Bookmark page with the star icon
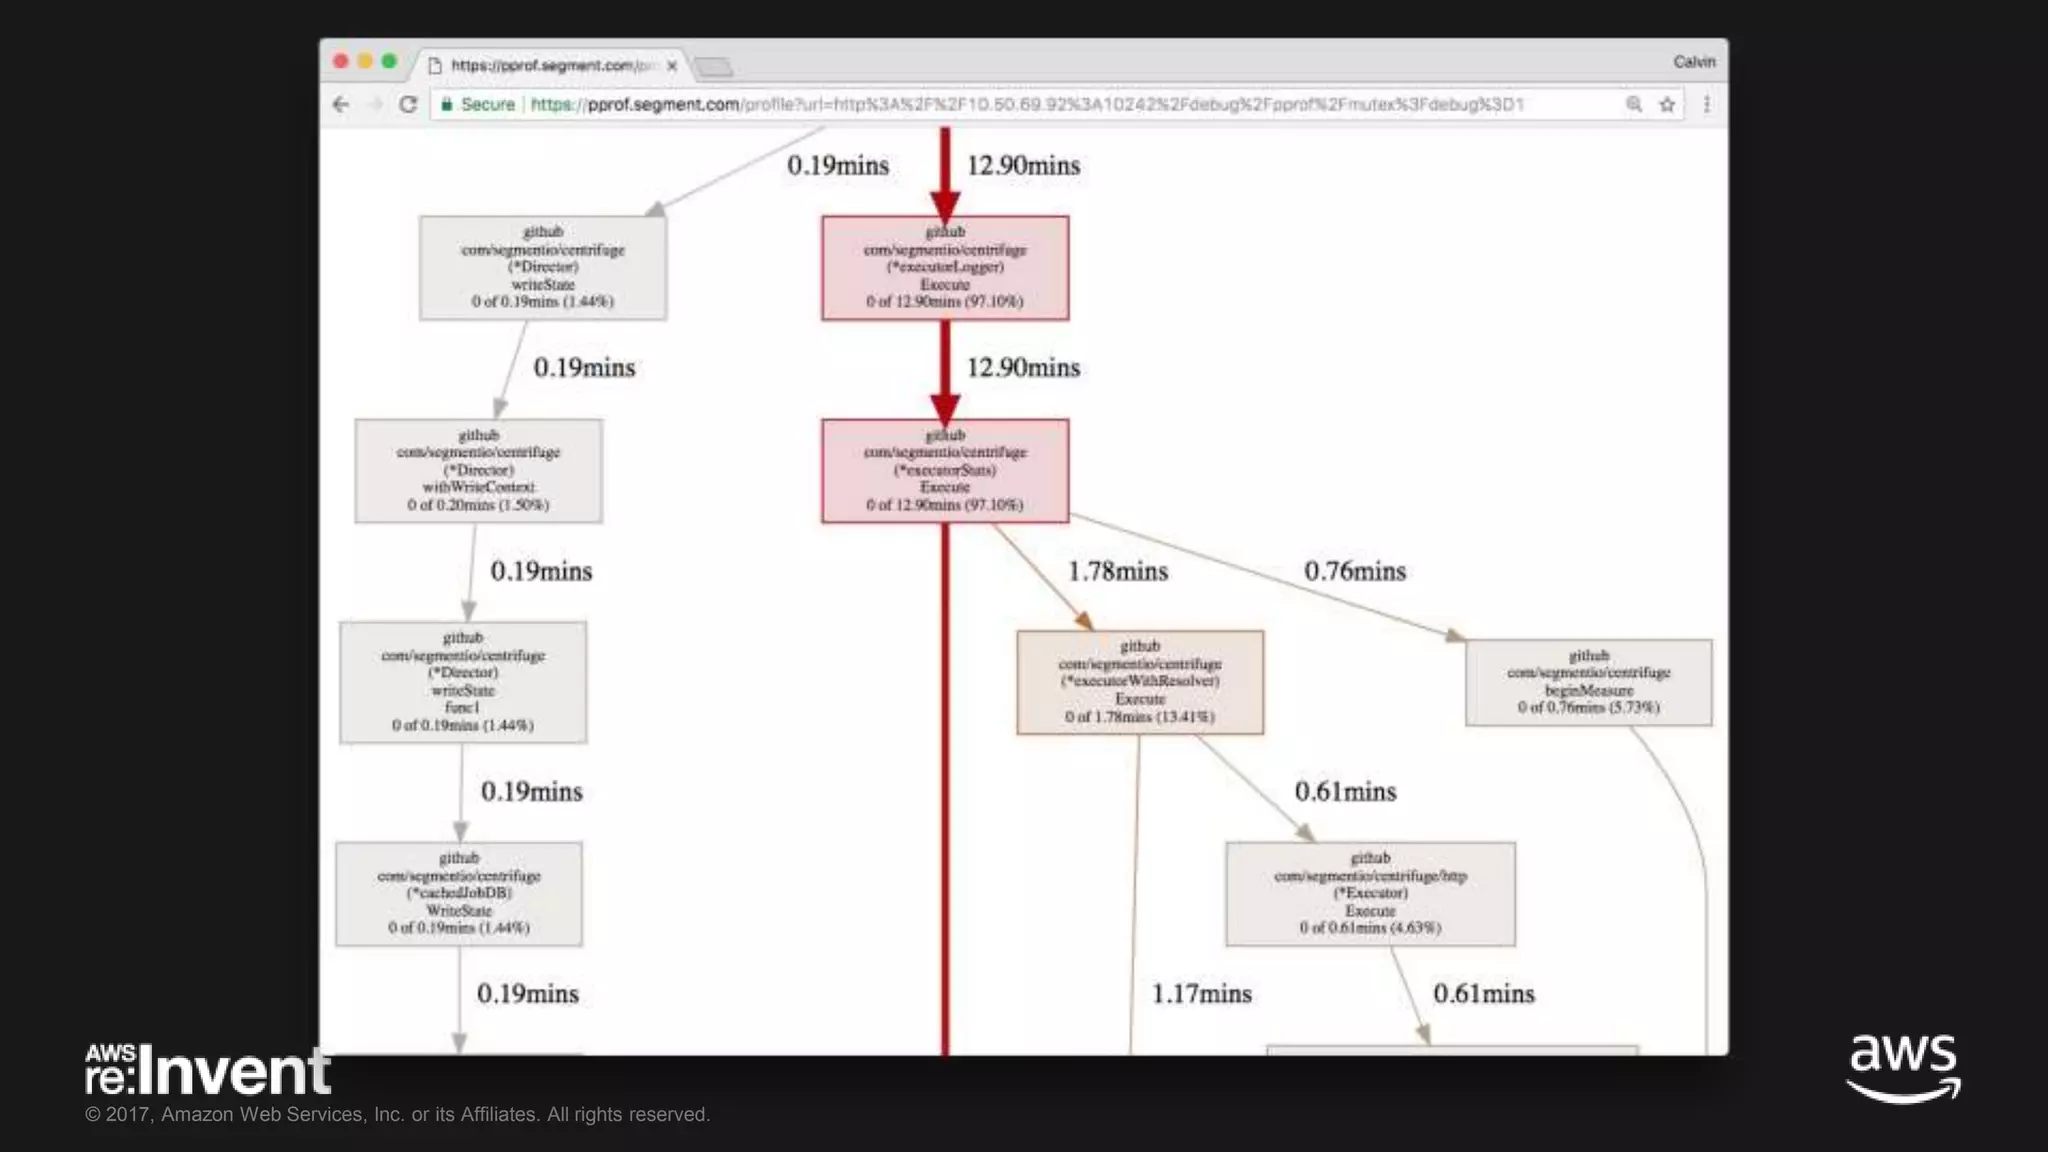This screenshot has height=1152, width=2048. click(x=1667, y=104)
